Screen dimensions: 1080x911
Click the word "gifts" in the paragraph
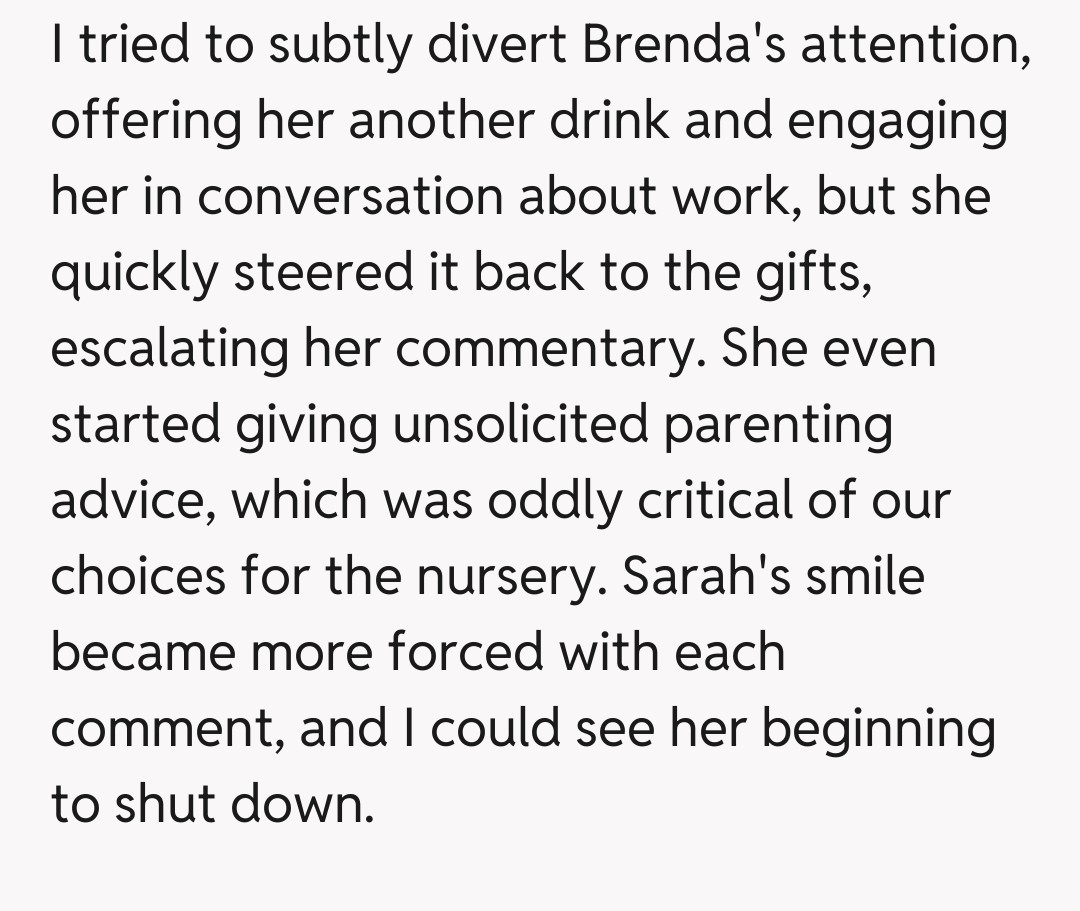[x=815, y=273]
